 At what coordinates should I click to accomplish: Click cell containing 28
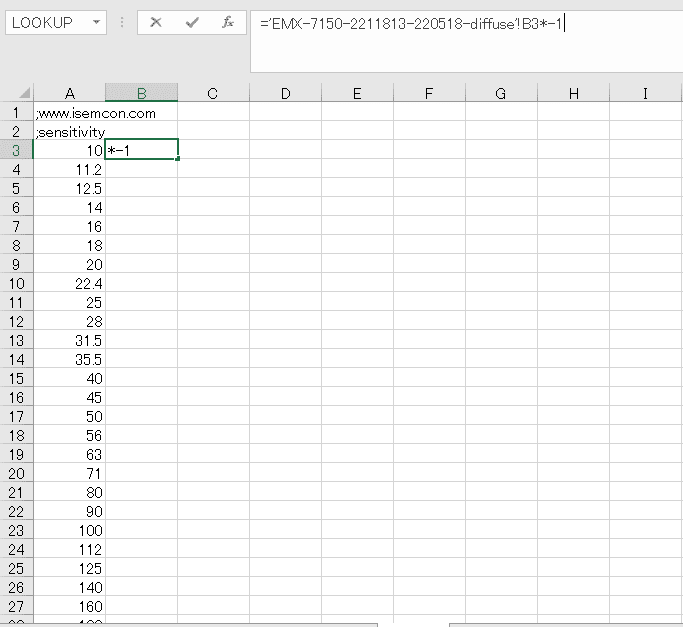(69, 322)
